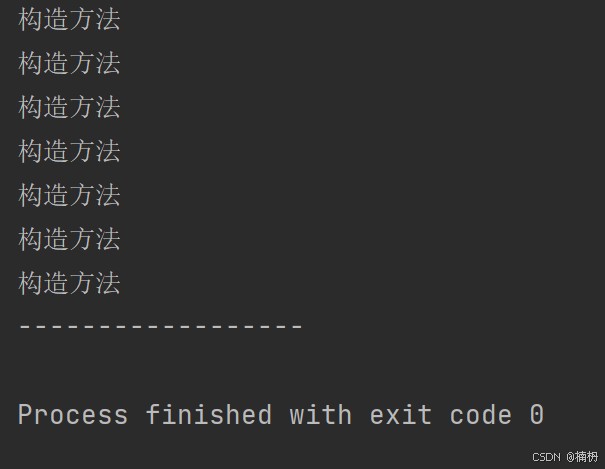Click the empty console area right of the 构造方法 lines

(400, 150)
